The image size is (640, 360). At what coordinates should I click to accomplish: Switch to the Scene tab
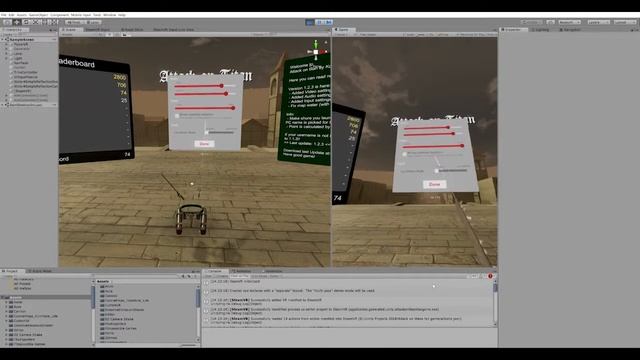pyautogui.click(x=70, y=30)
